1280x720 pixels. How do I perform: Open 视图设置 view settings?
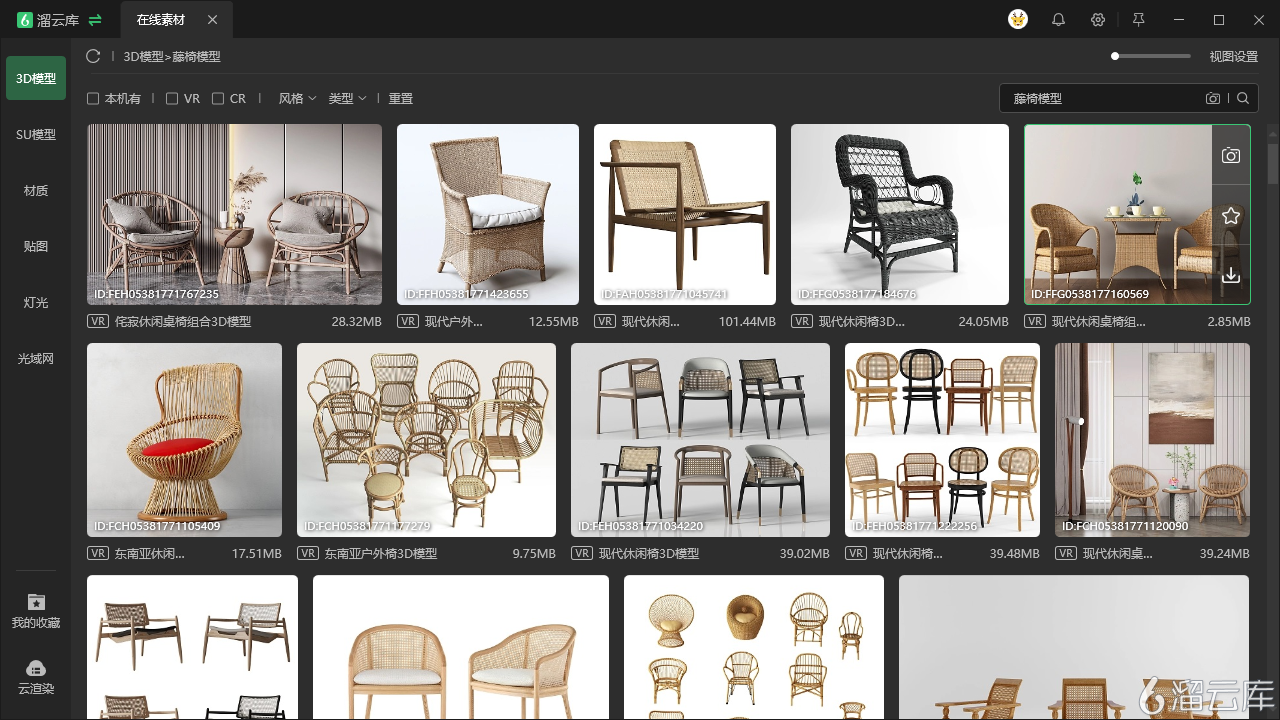(x=1234, y=57)
